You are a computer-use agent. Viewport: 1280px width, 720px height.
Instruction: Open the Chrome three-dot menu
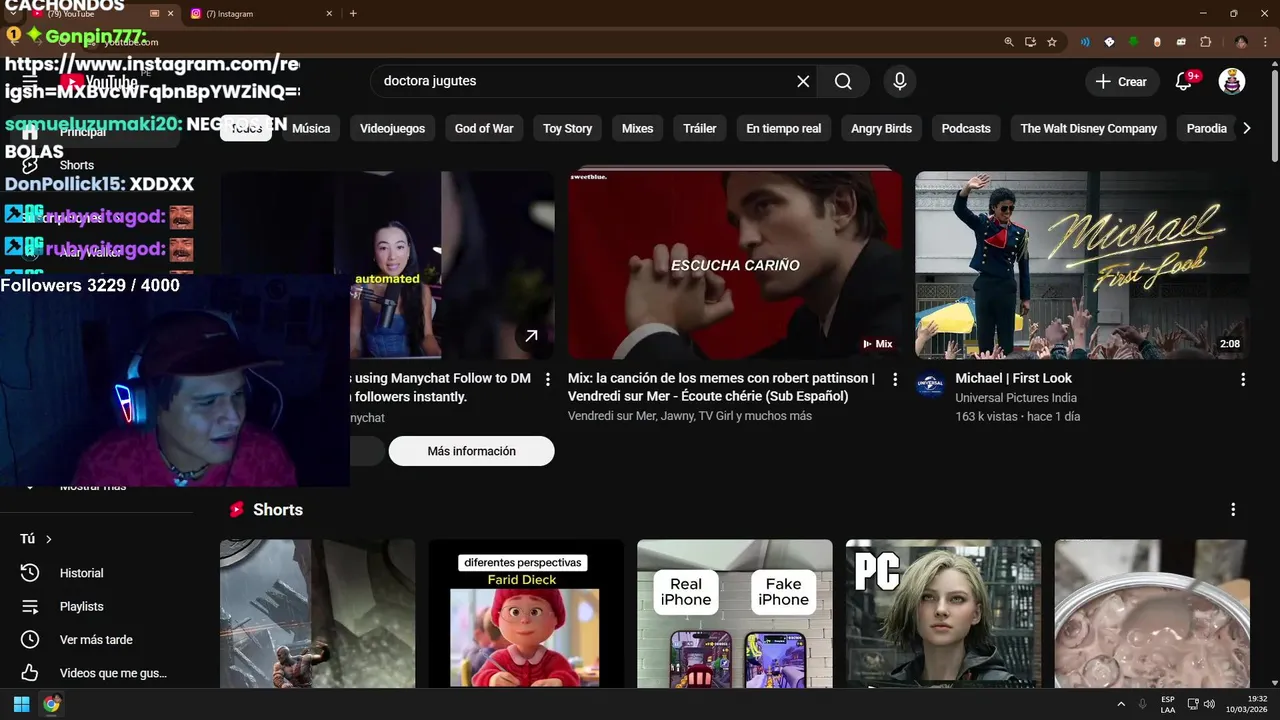(1266, 42)
